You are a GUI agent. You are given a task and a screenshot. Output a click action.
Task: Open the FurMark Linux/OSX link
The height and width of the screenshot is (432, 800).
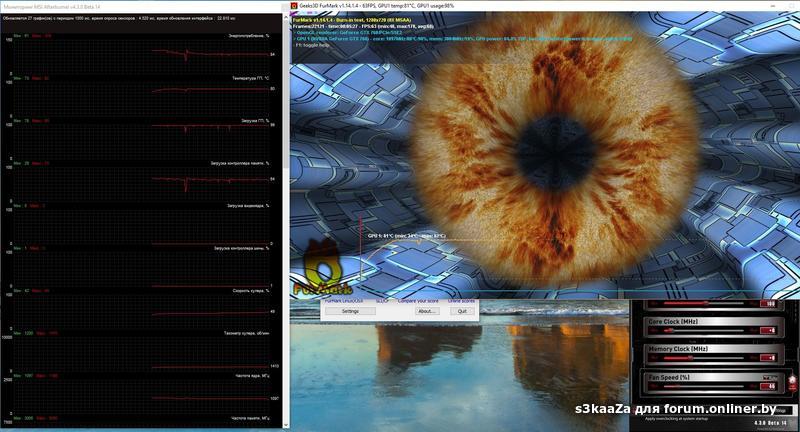pos(344,301)
